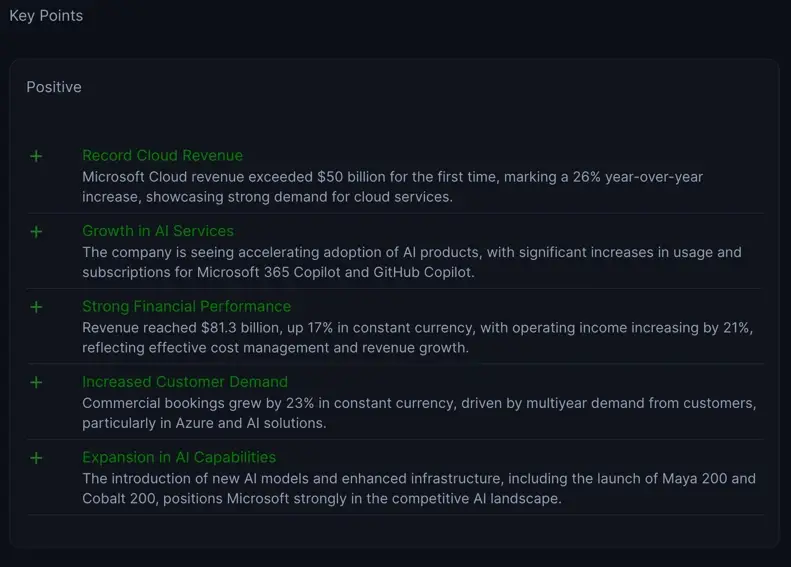The image size is (791, 567).
Task: Open the Record Cloud Revenue heading
Action: point(162,156)
